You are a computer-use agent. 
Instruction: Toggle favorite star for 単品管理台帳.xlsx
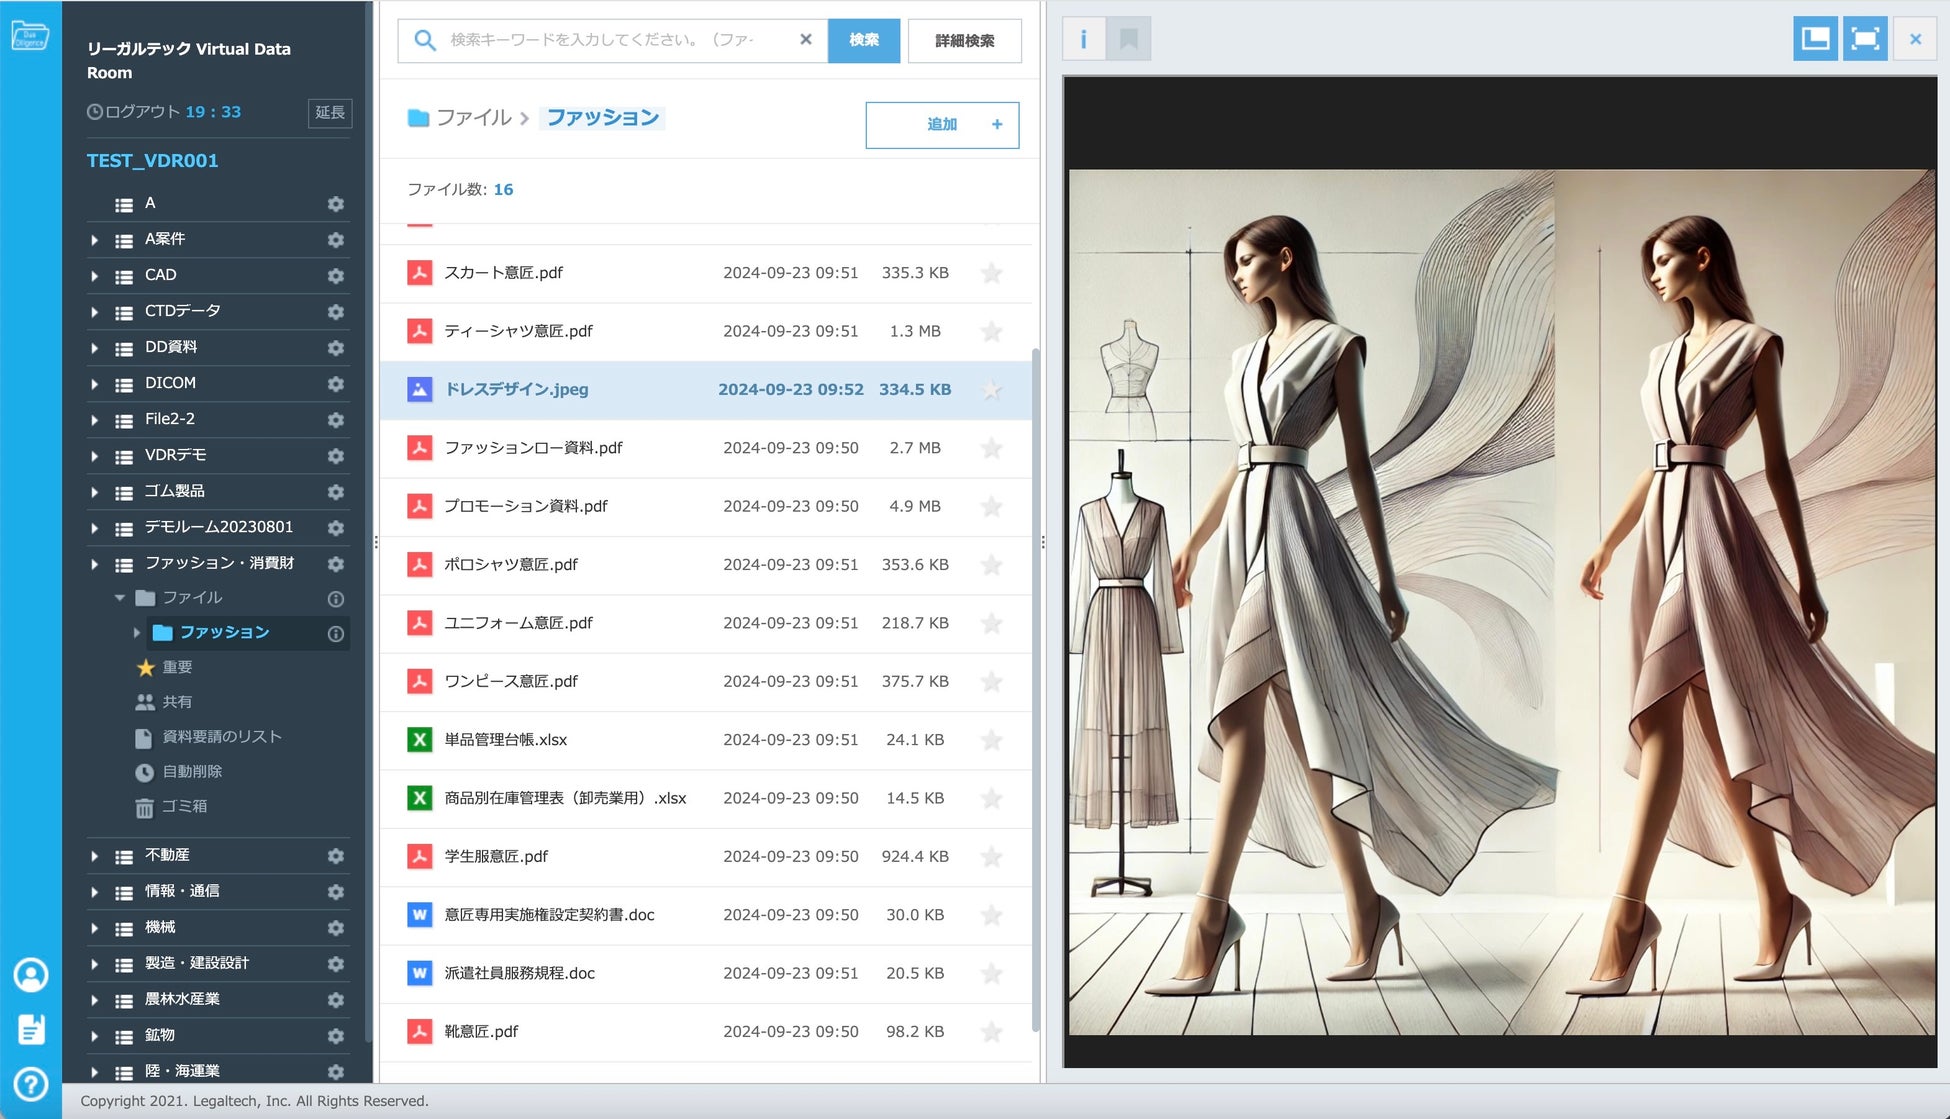coord(991,740)
